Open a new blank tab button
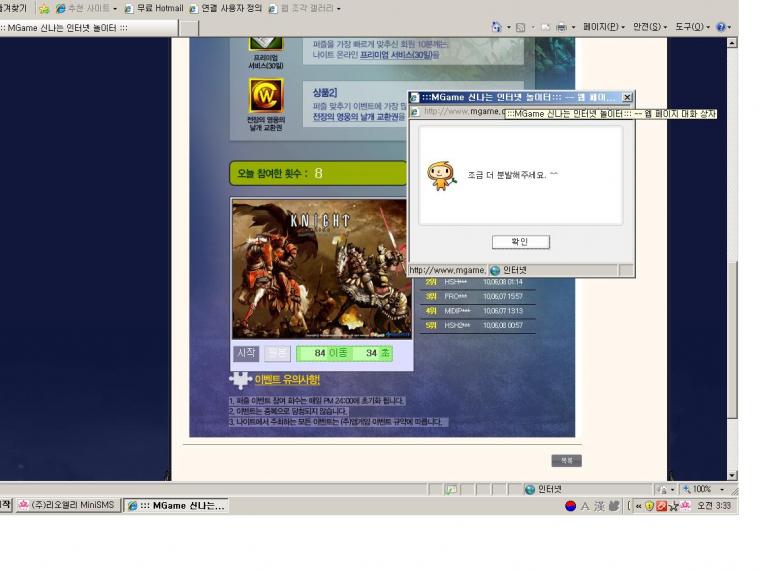760x570 pixels. (x=189, y=29)
